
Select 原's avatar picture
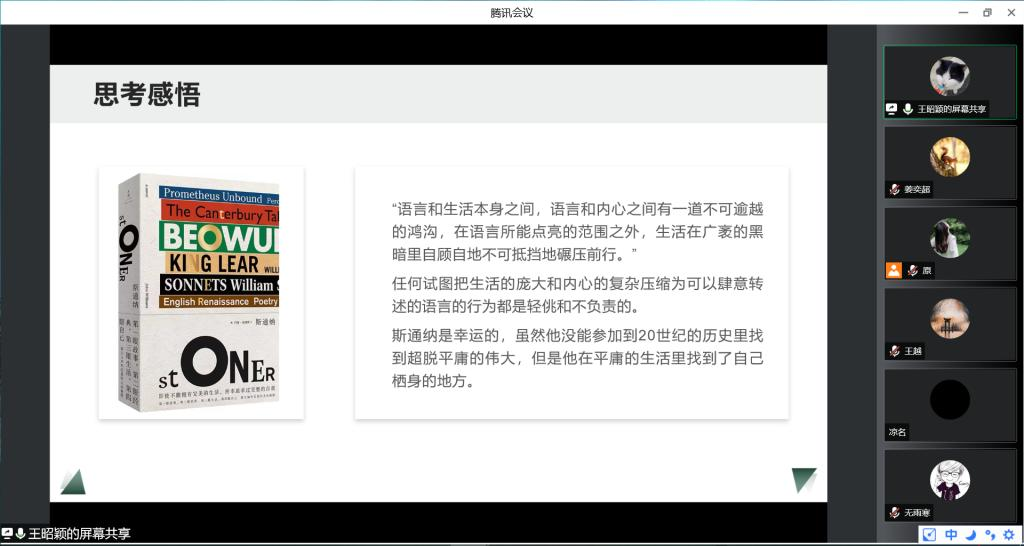(950, 238)
